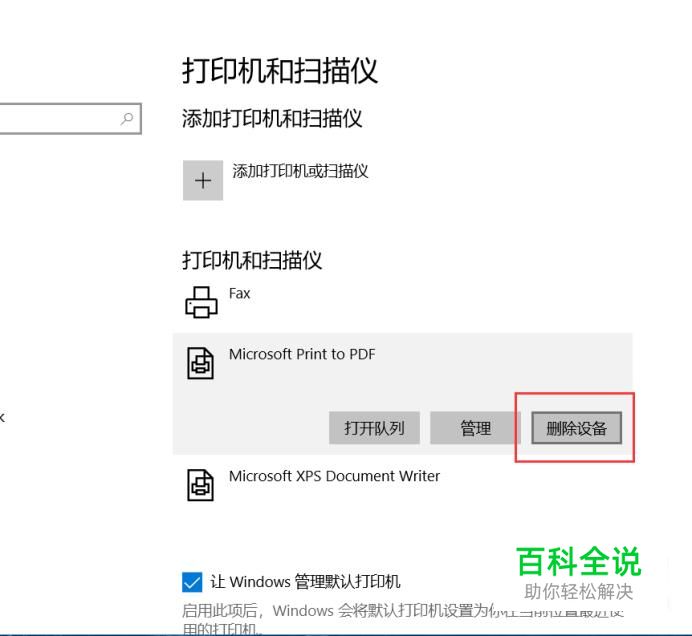This screenshot has width=692, height=636.
Task: Select the Fax device entry
Action: pyautogui.click(x=402, y=302)
